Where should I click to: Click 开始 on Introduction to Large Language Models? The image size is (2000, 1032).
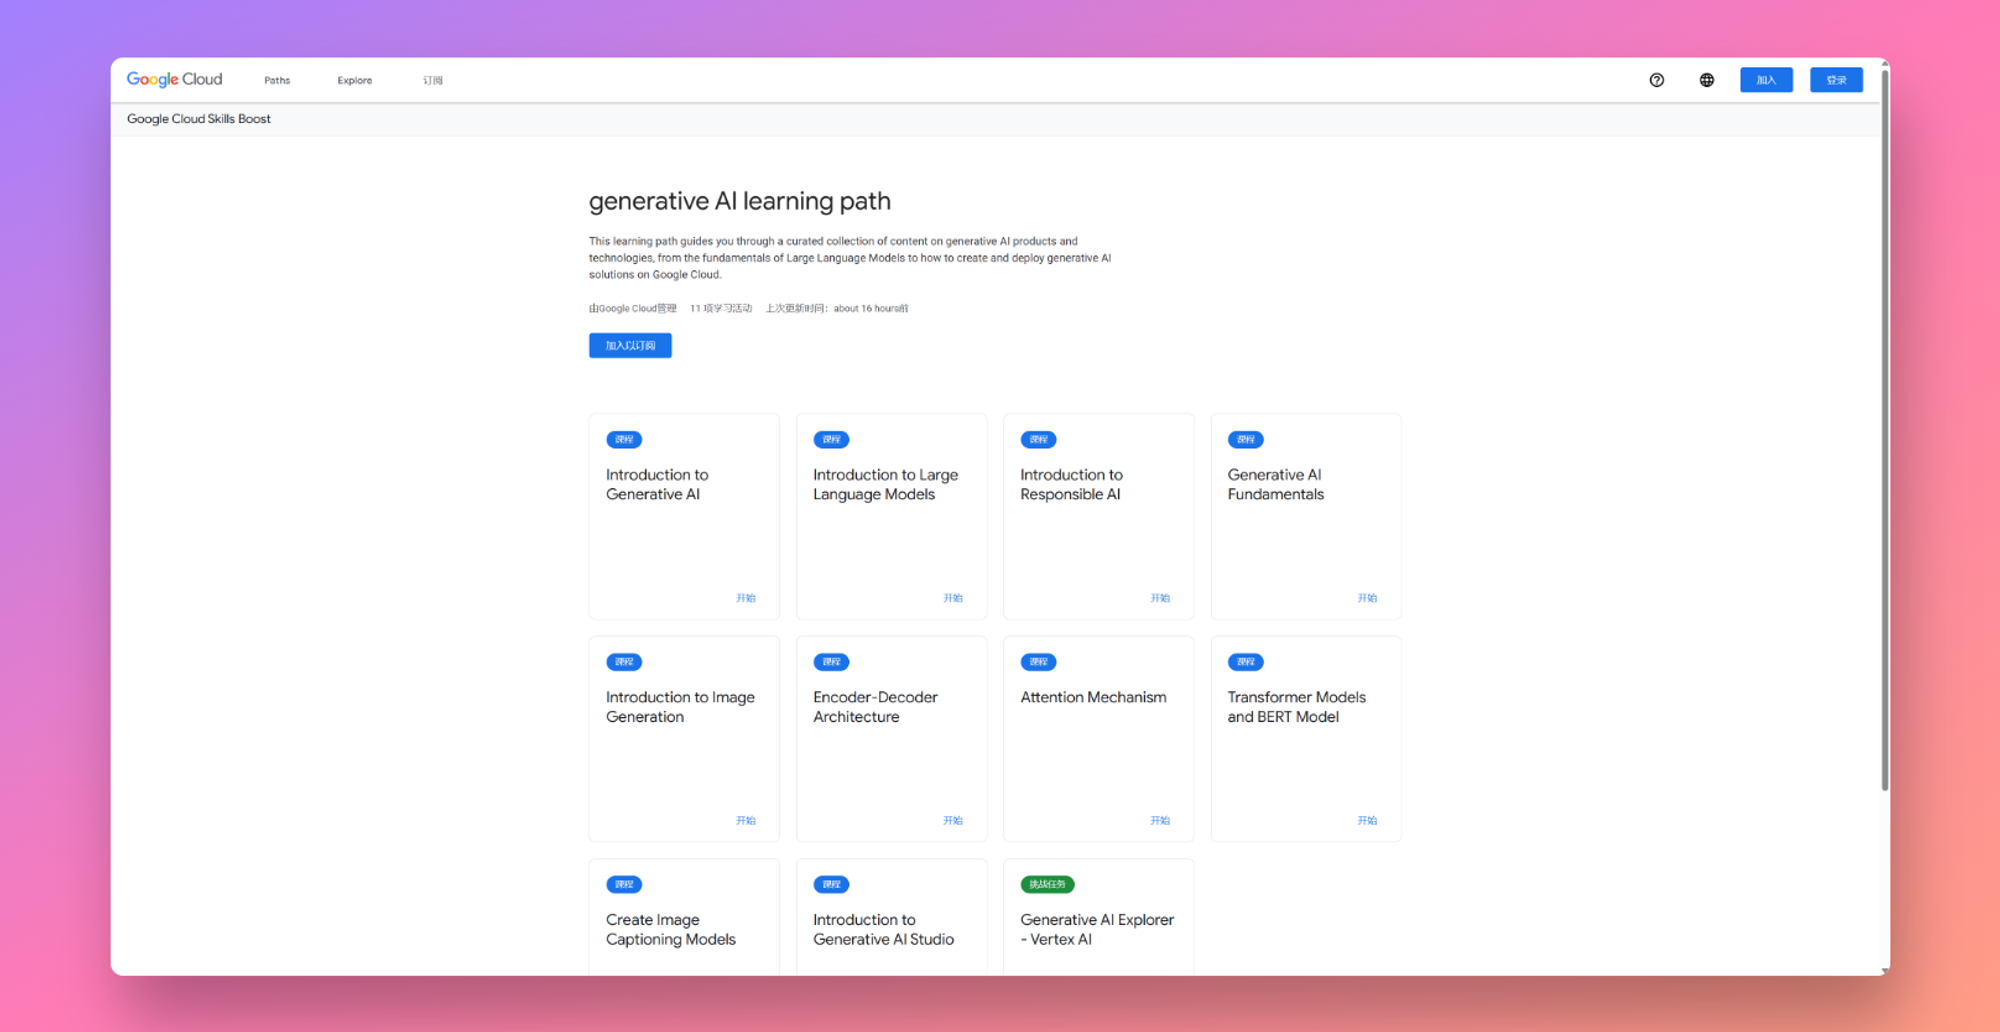pyautogui.click(x=953, y=598)
